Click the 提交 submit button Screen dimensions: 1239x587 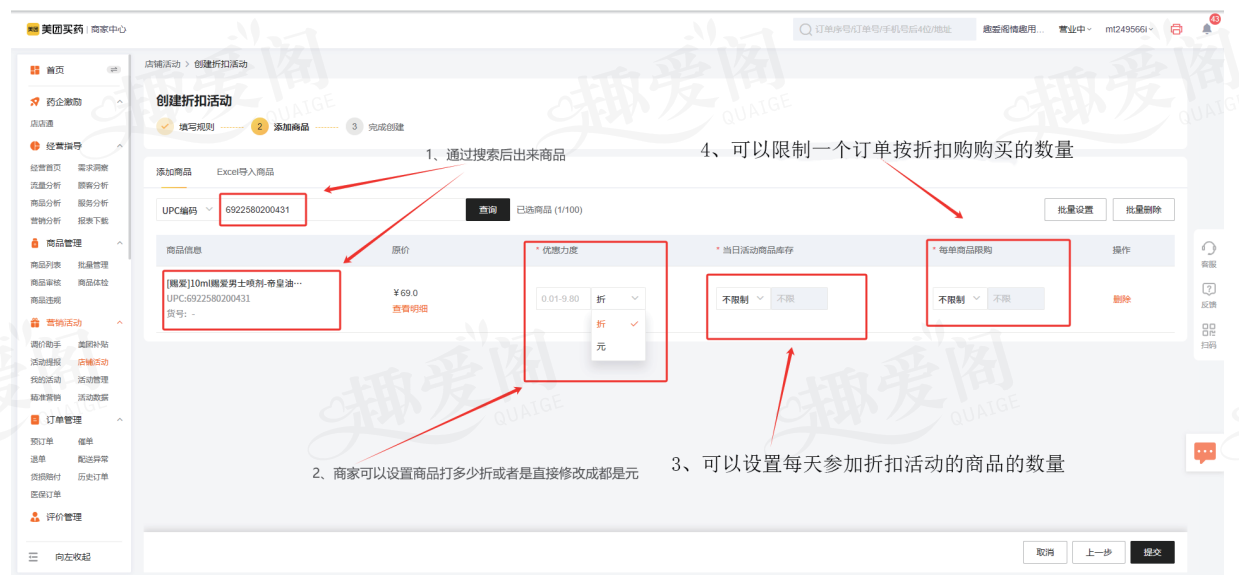coord(1152,552)
